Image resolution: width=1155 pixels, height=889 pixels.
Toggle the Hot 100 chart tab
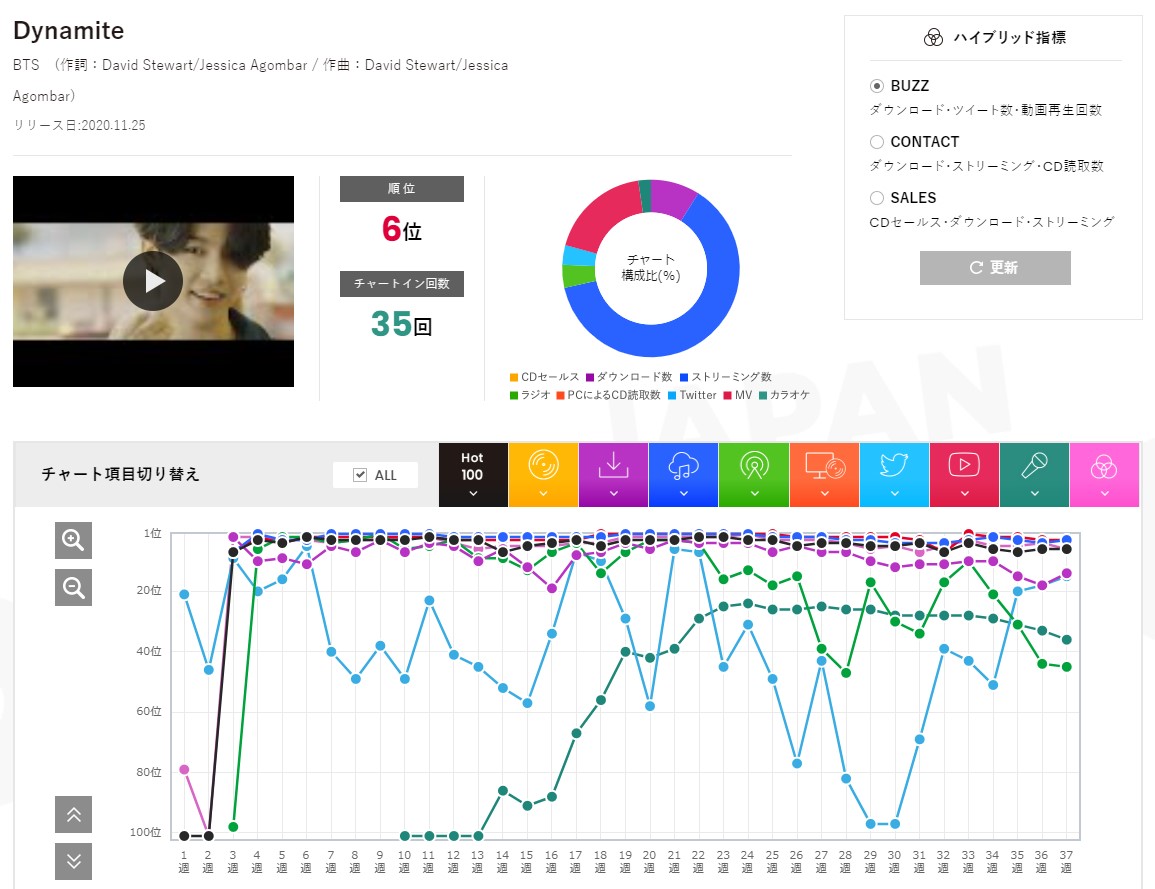(x=473, y=474)
